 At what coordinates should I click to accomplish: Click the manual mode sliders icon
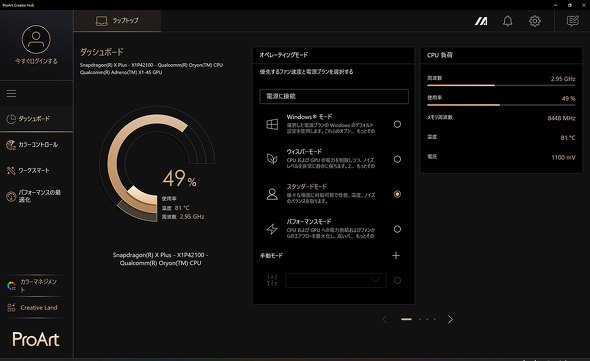point(272,280)
